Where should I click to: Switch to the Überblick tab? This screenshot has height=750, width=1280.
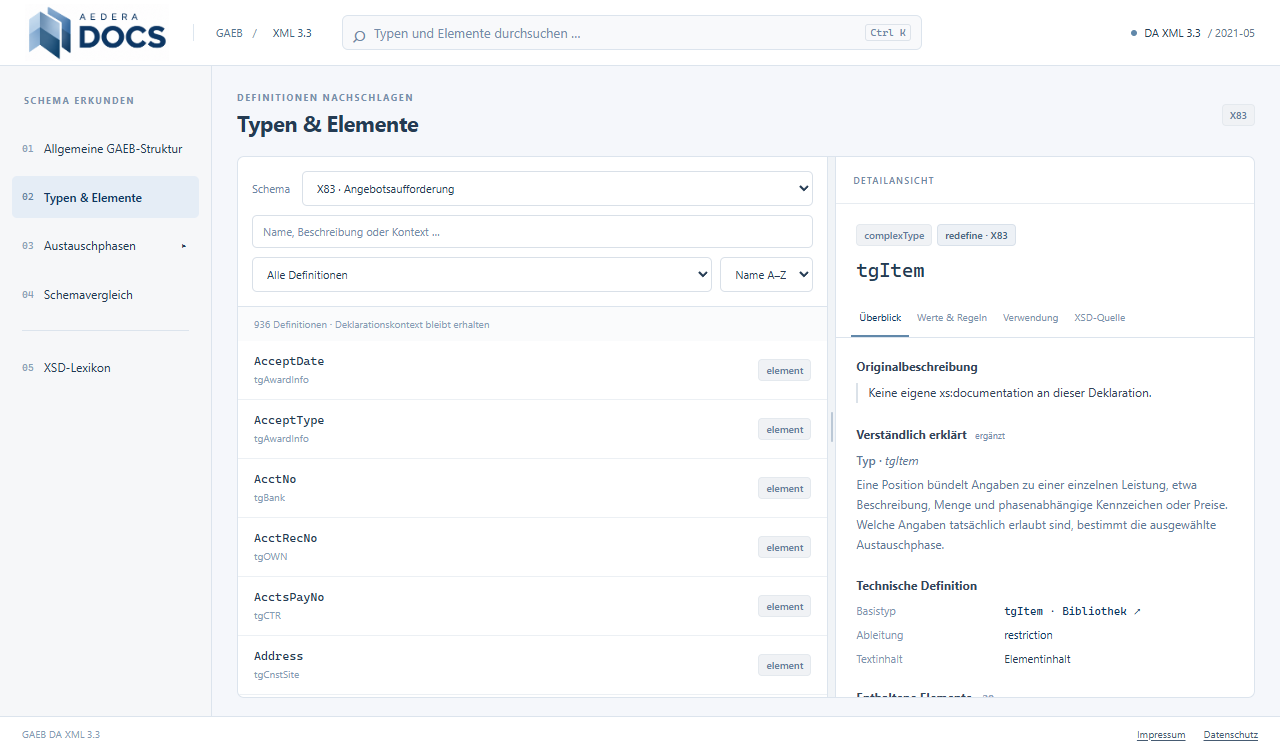tap(880, 318)
